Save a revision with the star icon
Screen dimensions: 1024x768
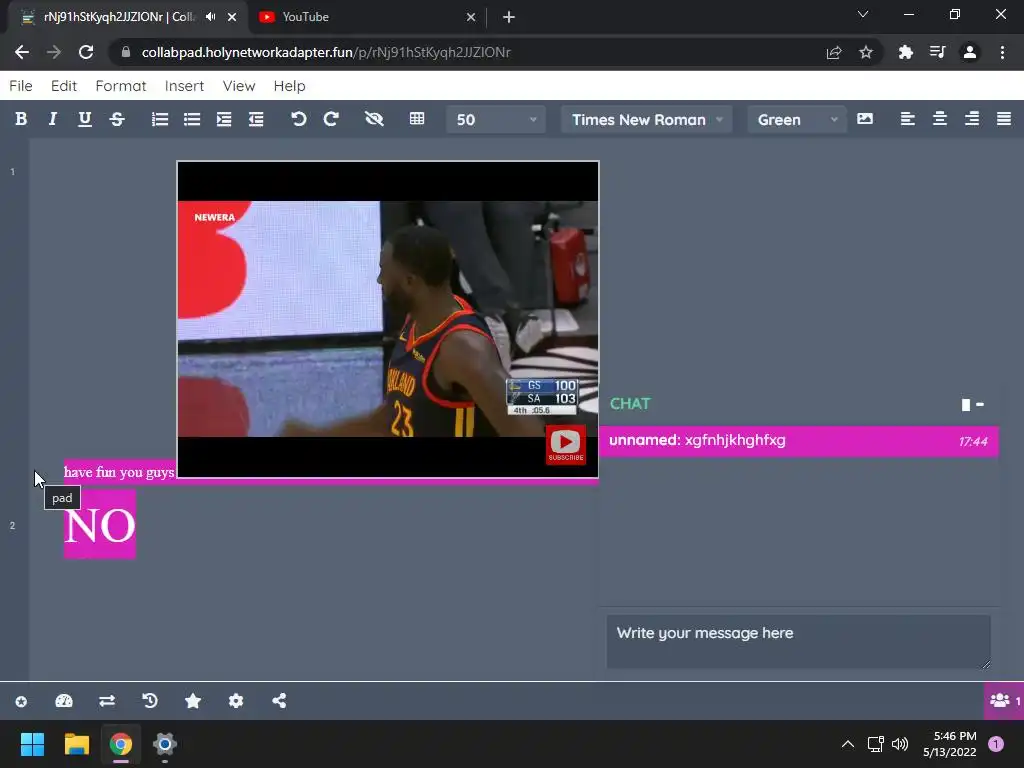click(193, 701)
